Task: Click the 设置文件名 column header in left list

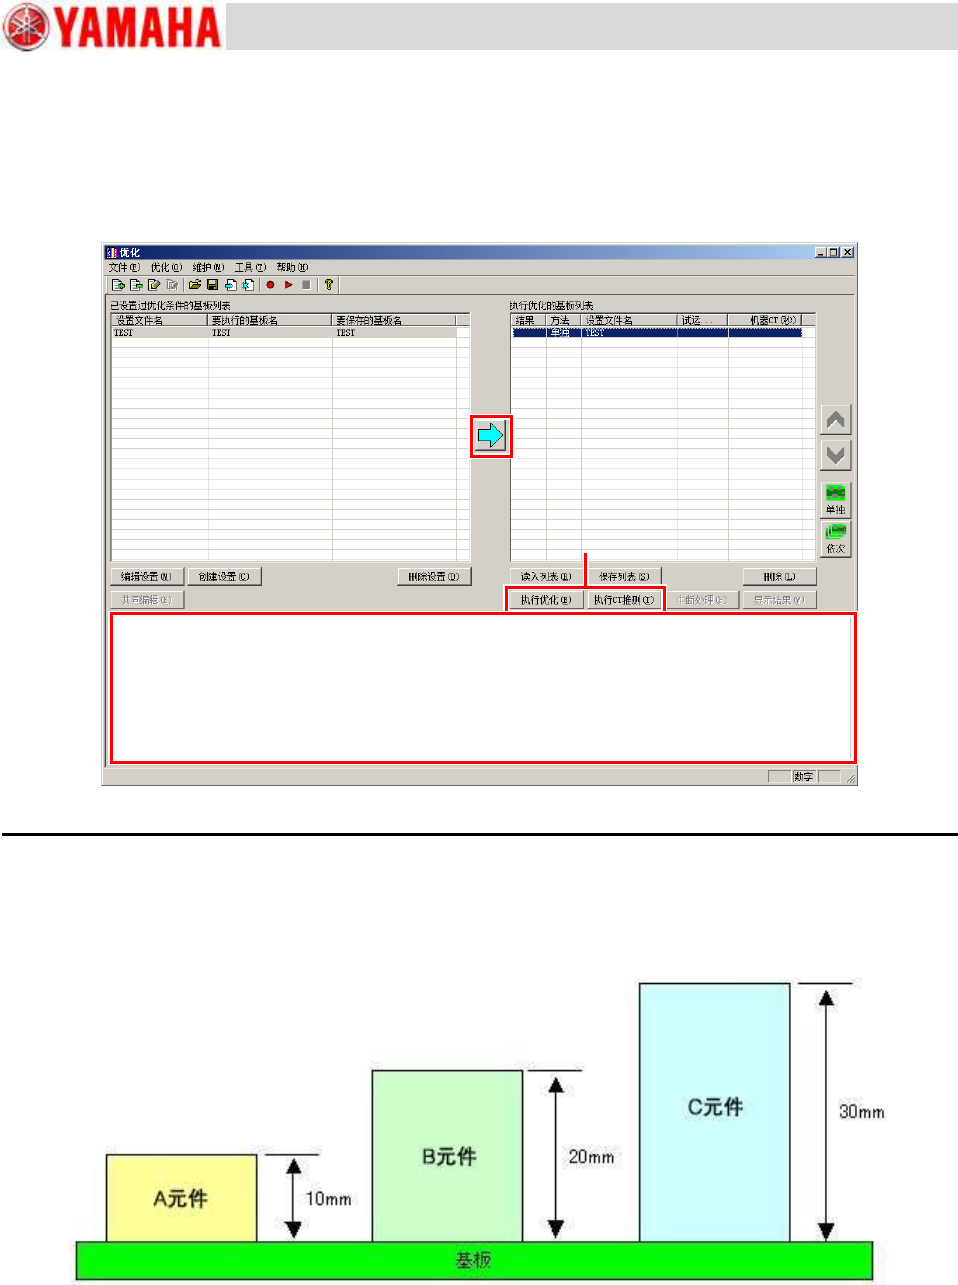Action: (159, 320)
